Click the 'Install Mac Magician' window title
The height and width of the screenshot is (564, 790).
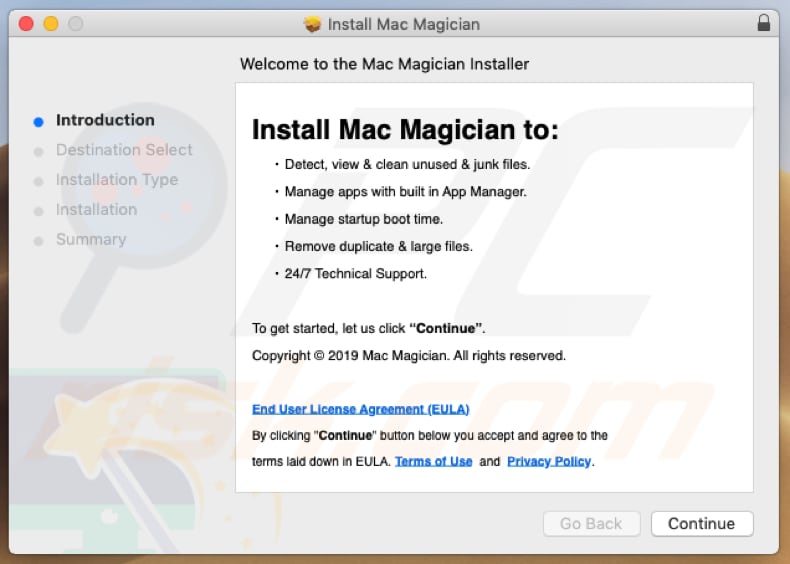[x=404, y=24]
